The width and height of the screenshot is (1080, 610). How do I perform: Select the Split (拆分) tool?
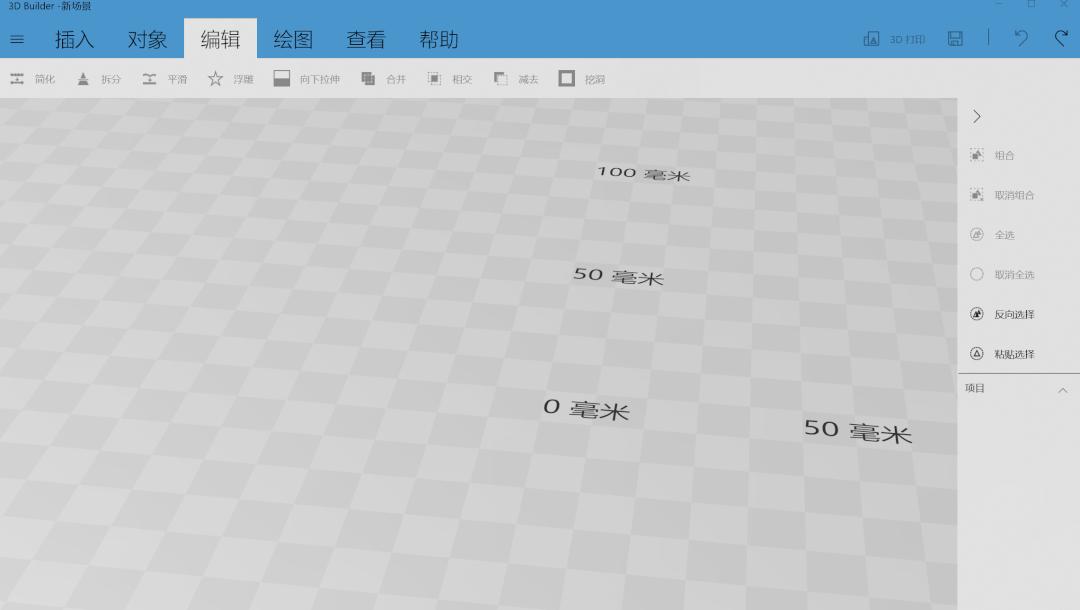tap(98, 78)
